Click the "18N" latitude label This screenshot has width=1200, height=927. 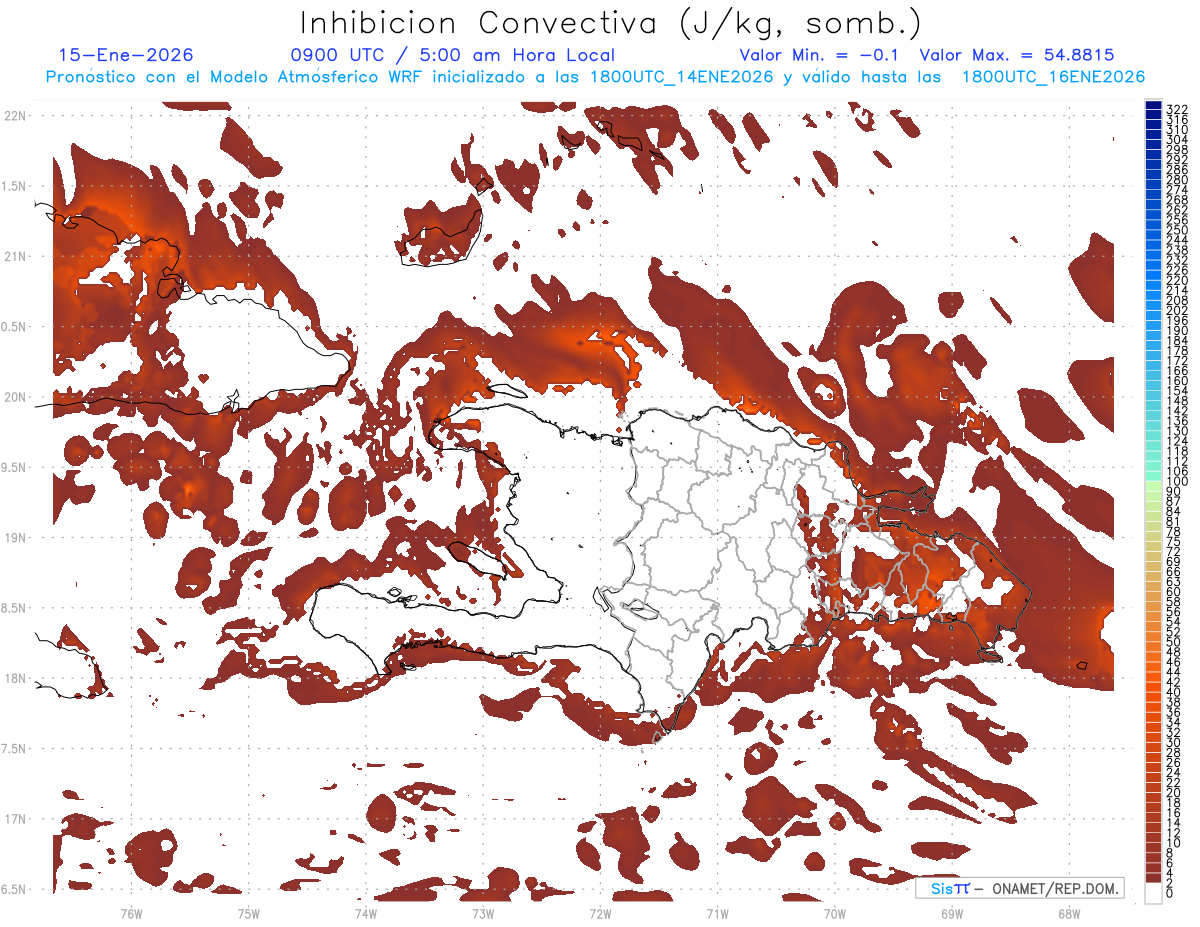(14, 678)
